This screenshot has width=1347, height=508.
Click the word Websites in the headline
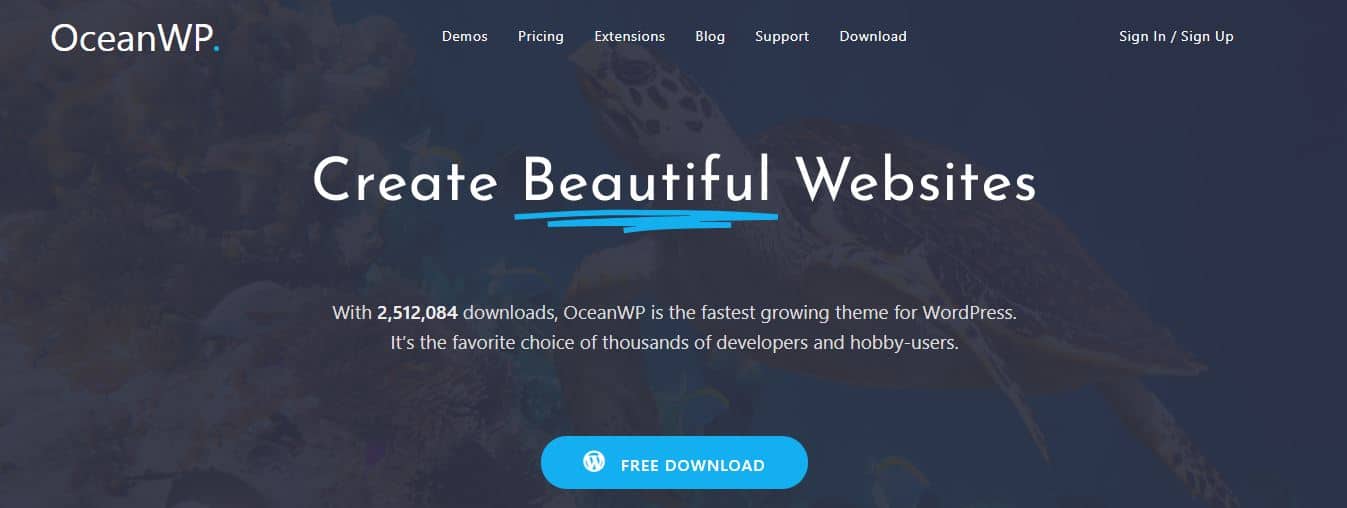916,182
